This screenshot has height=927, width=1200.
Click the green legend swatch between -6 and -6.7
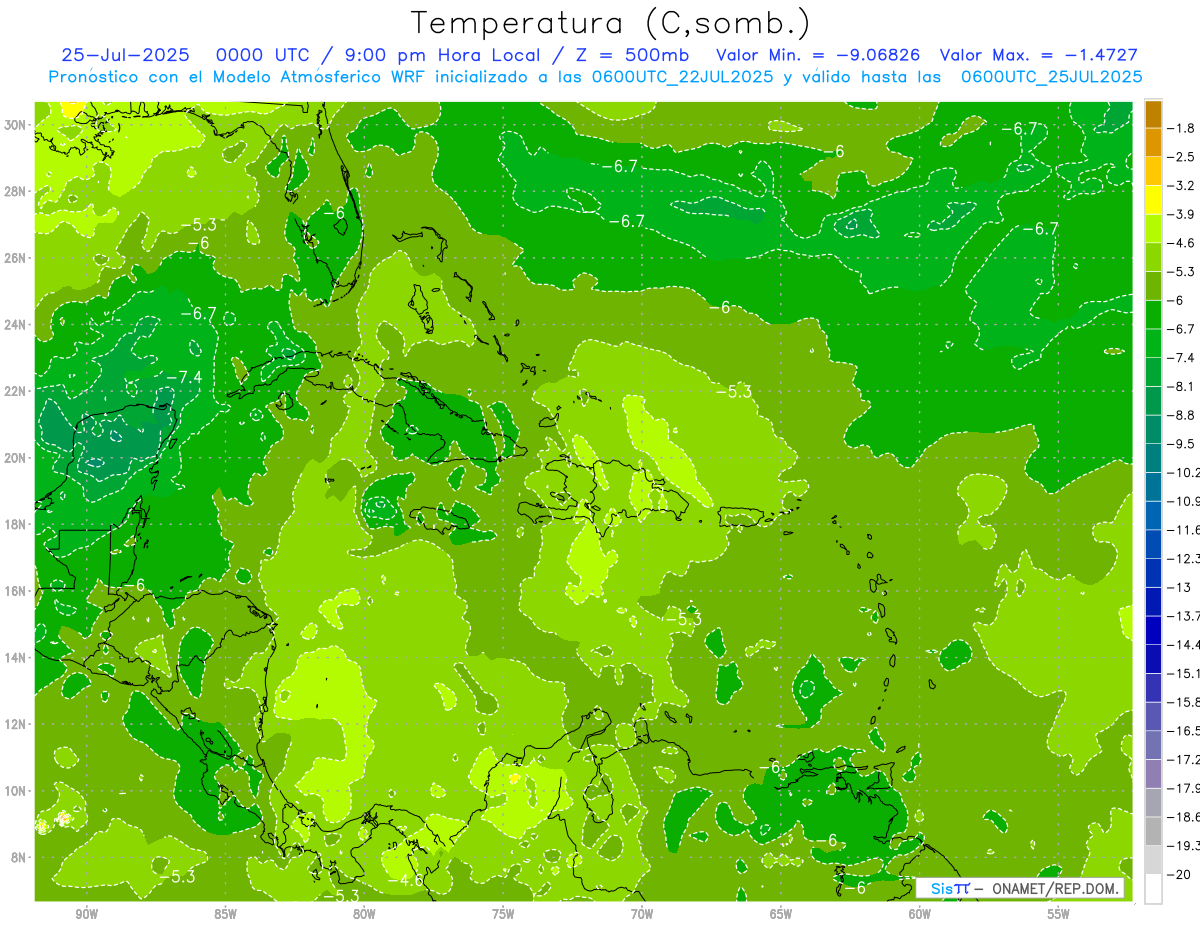pos(1153,315)
